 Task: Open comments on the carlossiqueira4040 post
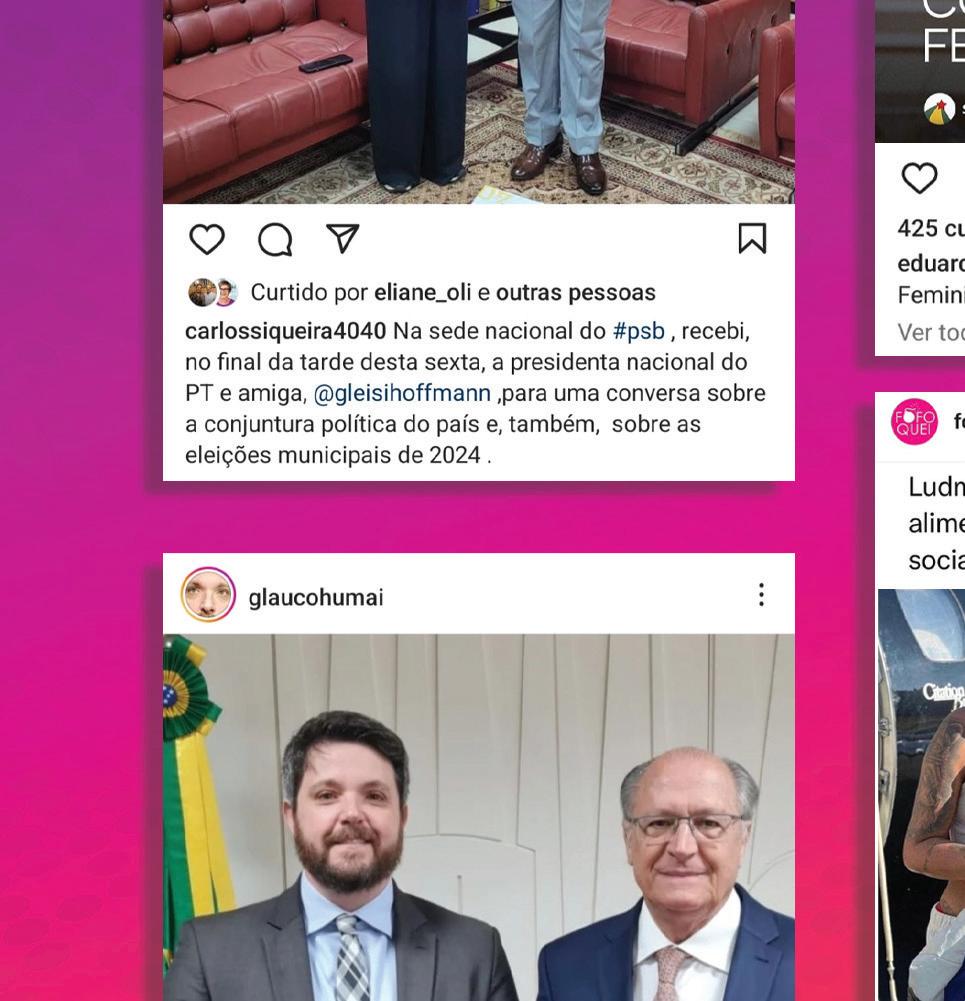pos(275,239)
